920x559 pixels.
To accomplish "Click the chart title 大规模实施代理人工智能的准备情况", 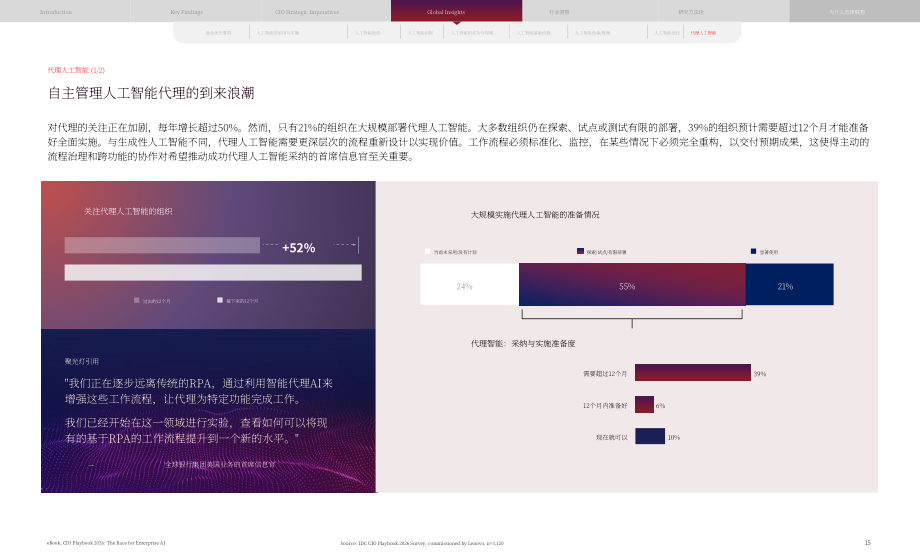I will pos(535,215).
